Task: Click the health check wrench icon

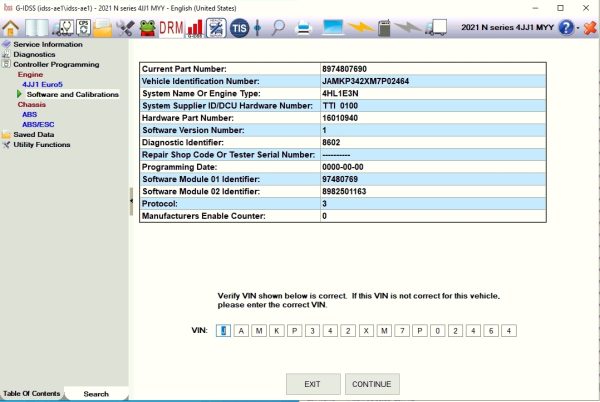Action: click(x=216, y=28)
